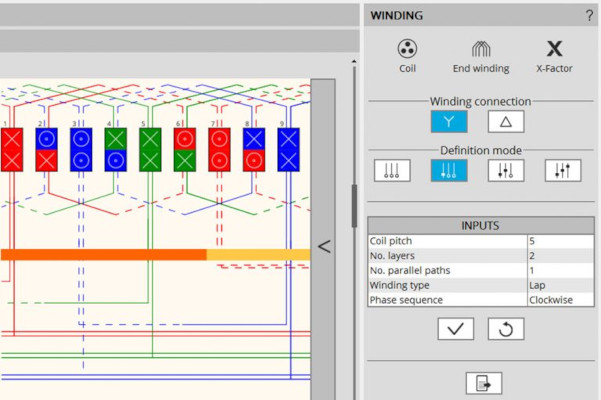Screen dimensions: 601x400
Task: Open the End winding tab
Action: pyautogui.click(x=481, y=56)
